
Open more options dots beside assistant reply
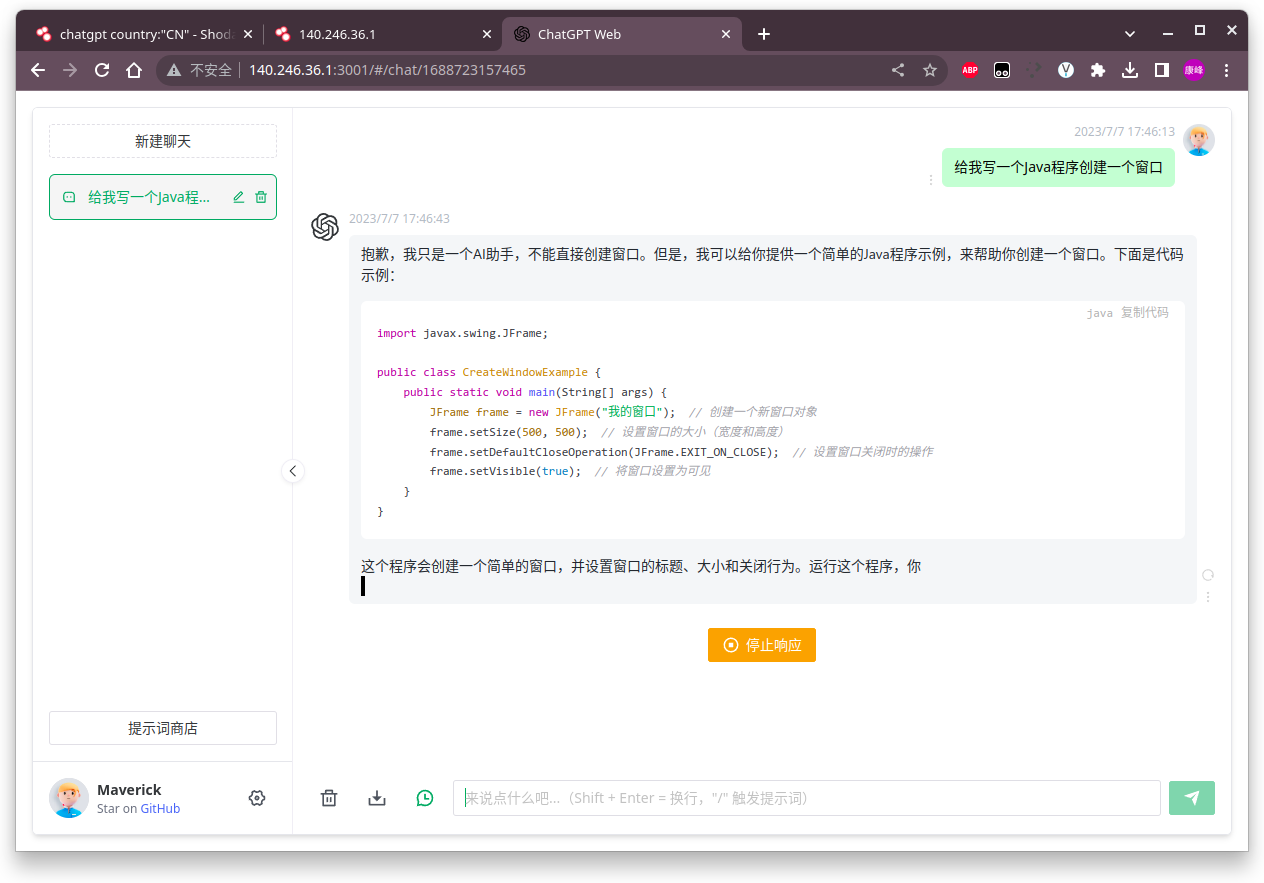(x=1208, y=597)
